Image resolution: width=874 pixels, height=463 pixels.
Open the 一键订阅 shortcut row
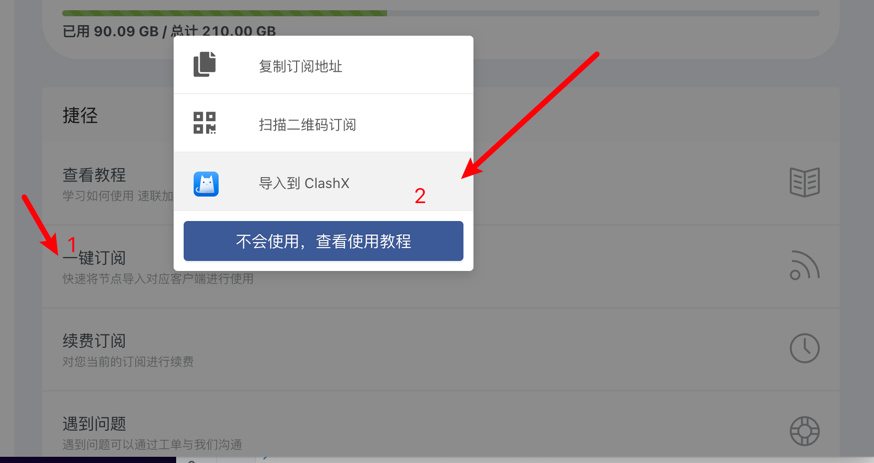click(x=441, y=267)
